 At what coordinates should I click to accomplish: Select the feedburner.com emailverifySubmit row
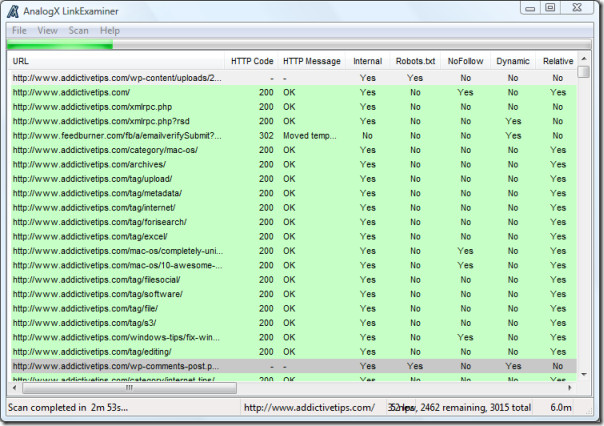(x=293, y=136)
